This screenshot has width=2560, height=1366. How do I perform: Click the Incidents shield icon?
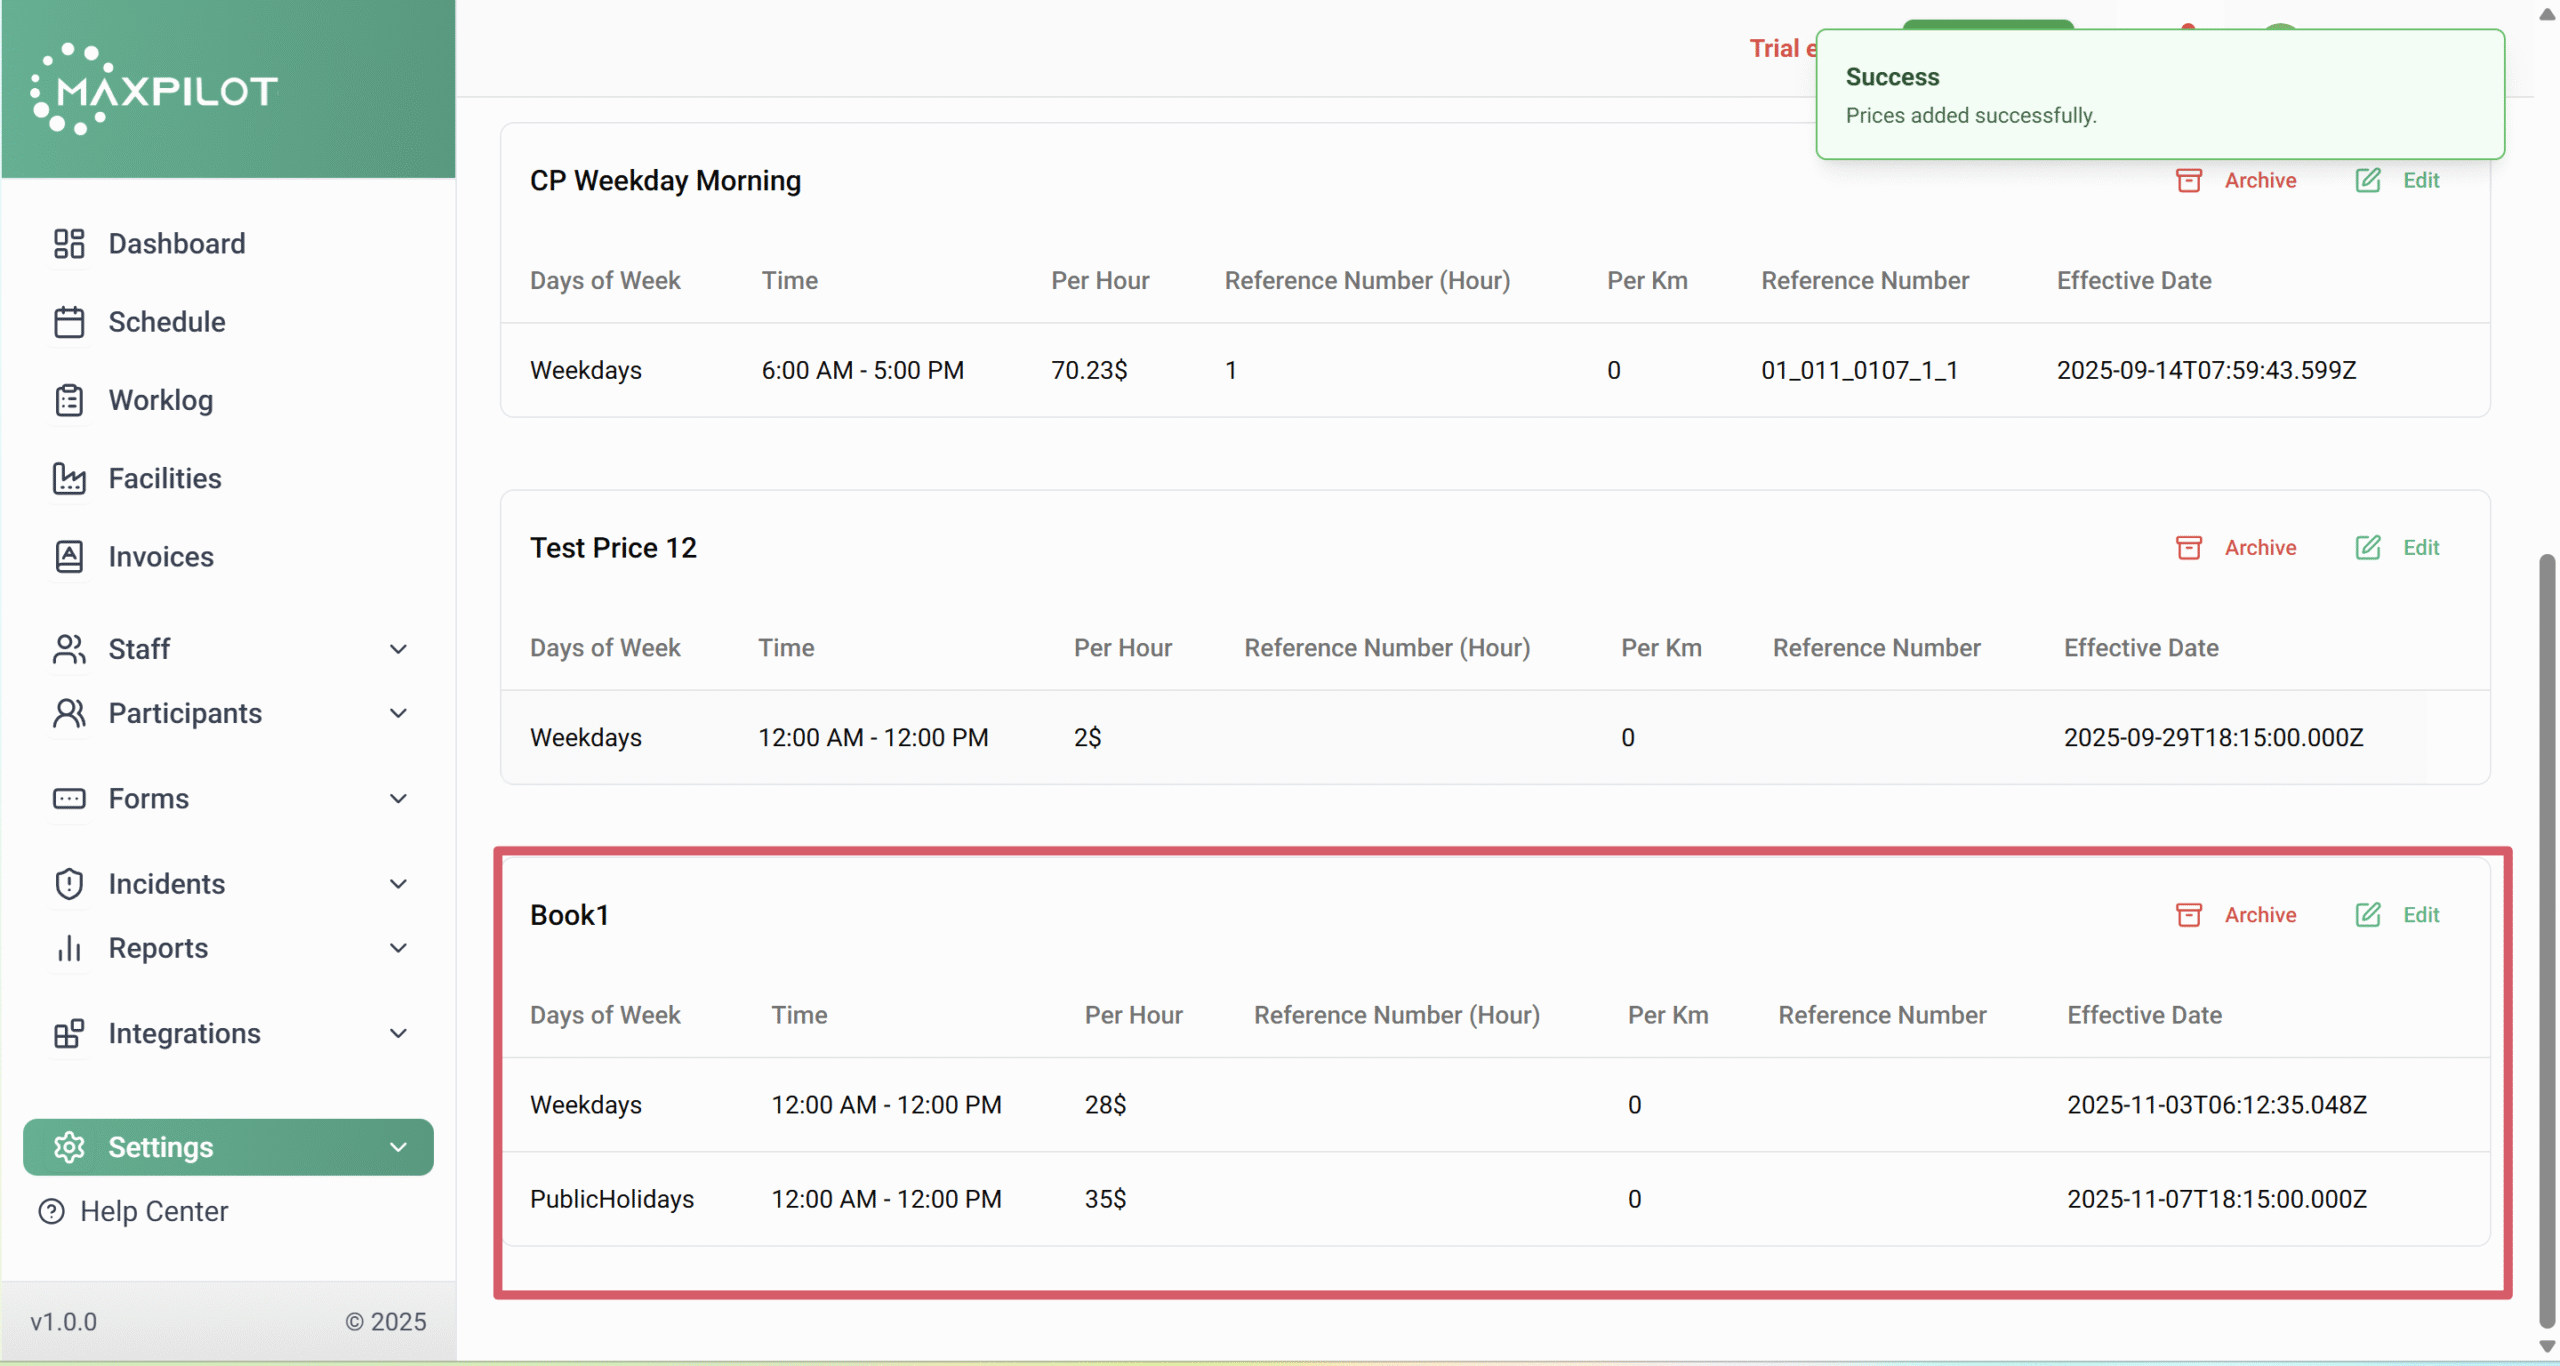(x=69, y=884)
